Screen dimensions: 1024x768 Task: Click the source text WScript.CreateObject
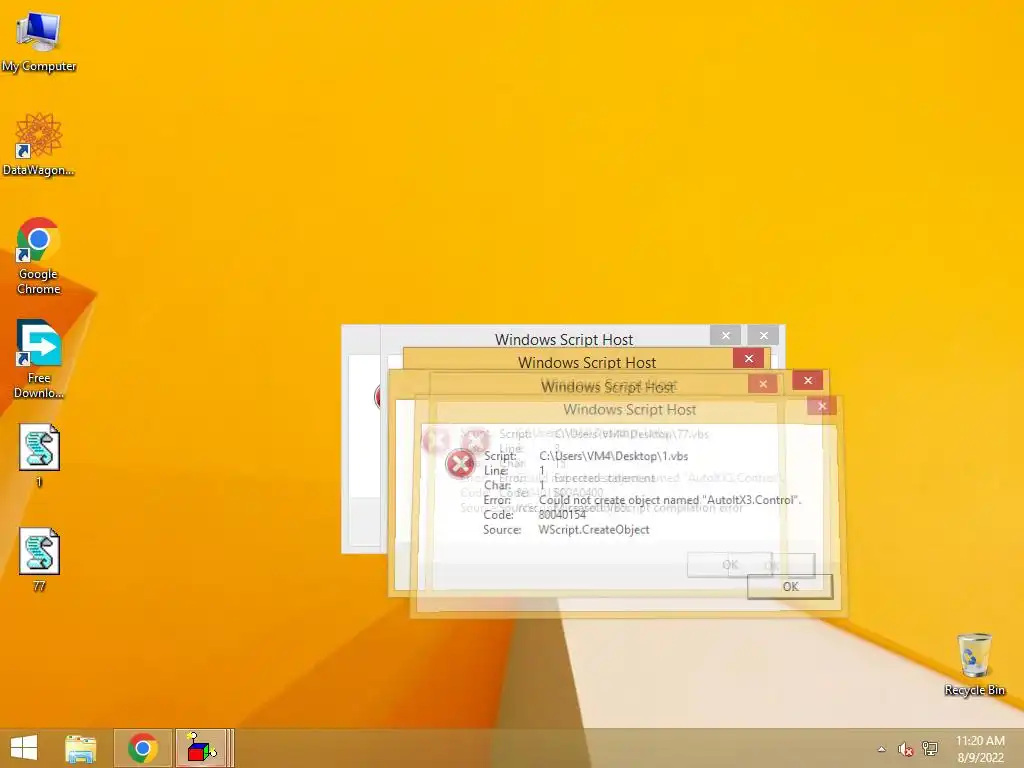pyautogui.click(x=594, y=530)
